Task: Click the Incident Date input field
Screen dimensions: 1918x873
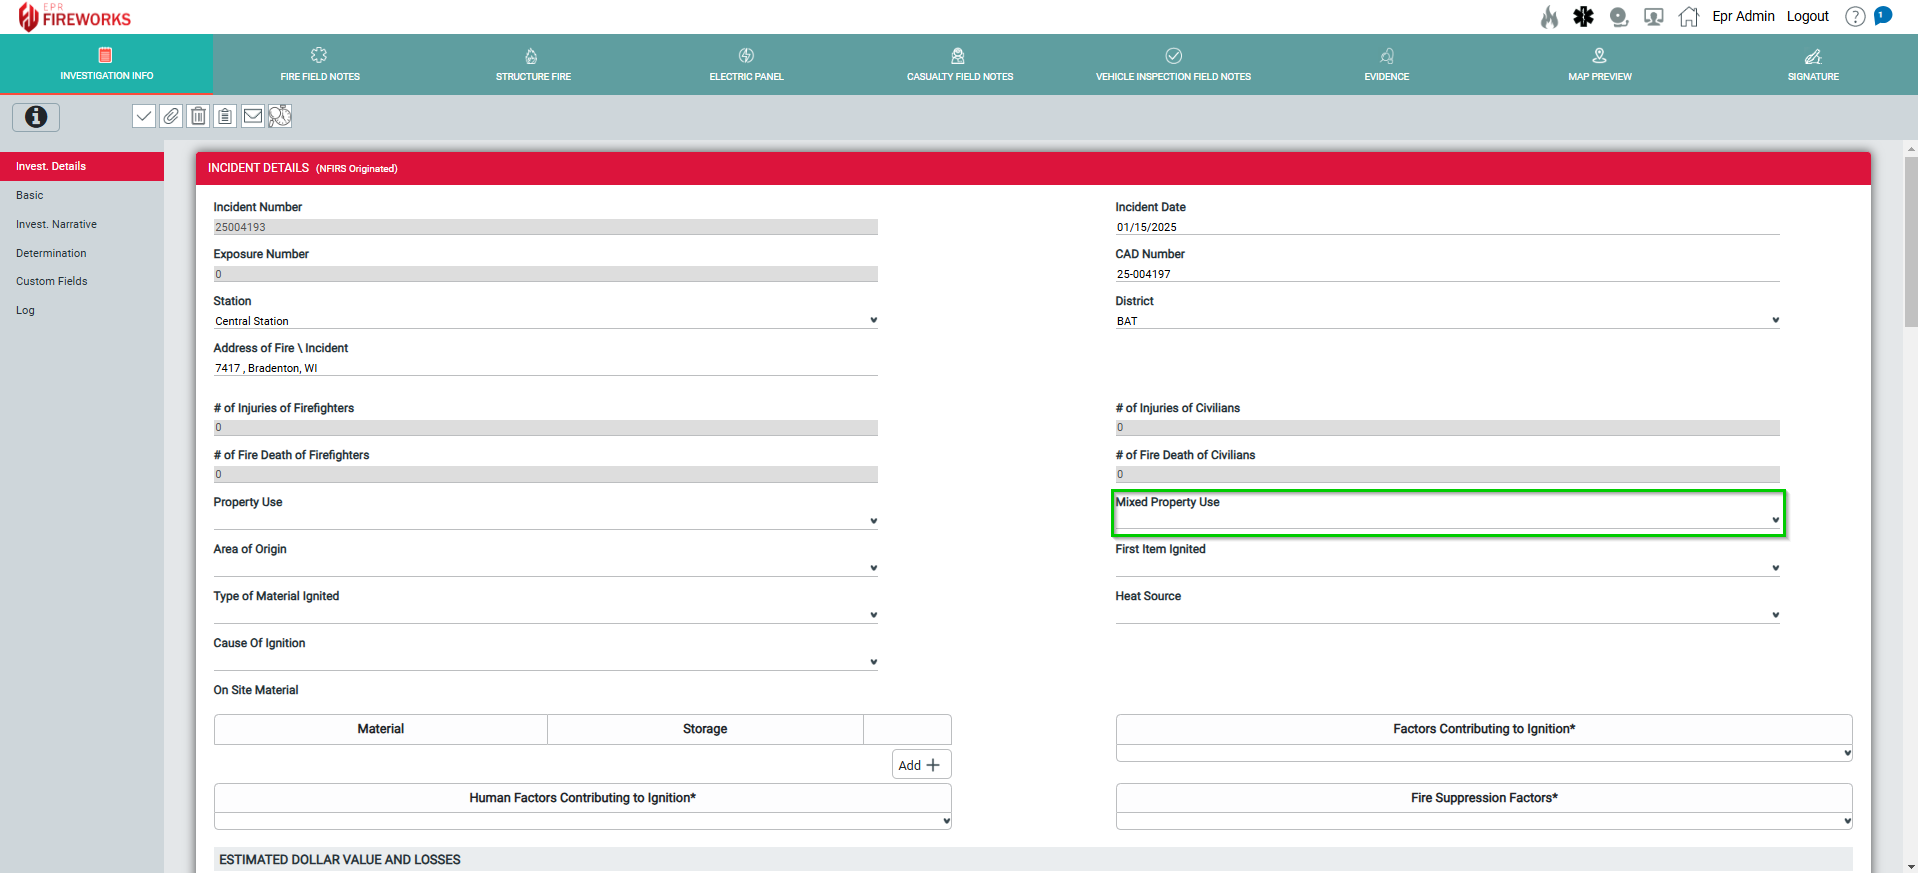Action: pyautogui.click(x=1446, y=227)
